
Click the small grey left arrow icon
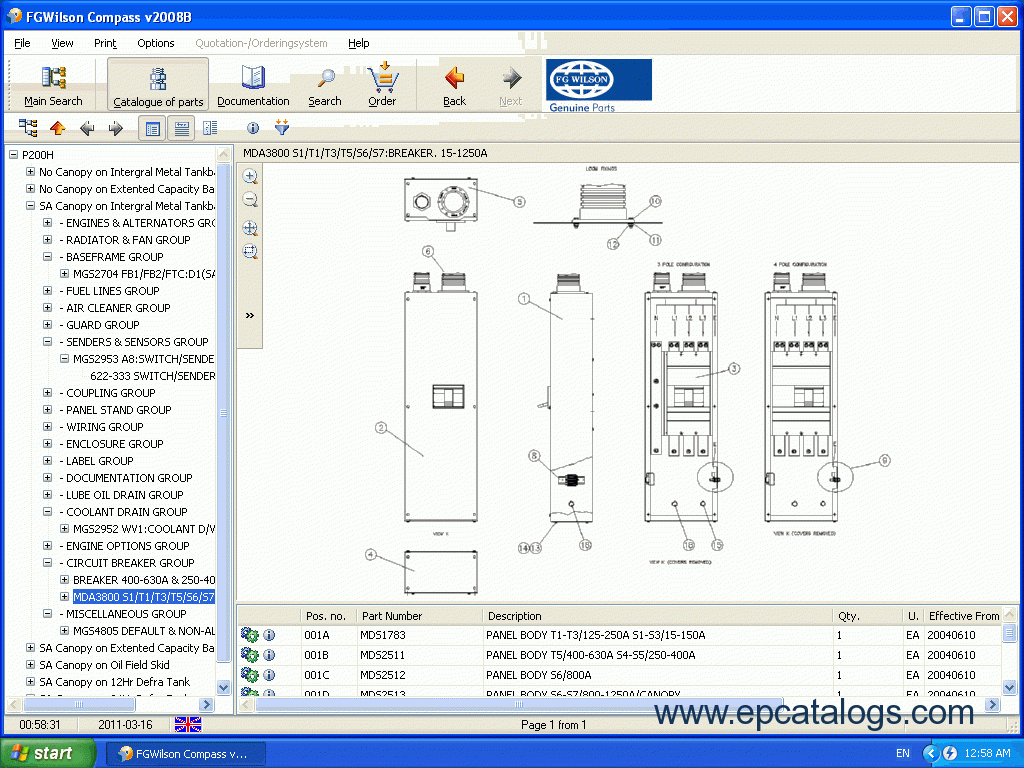pos(87,128)
